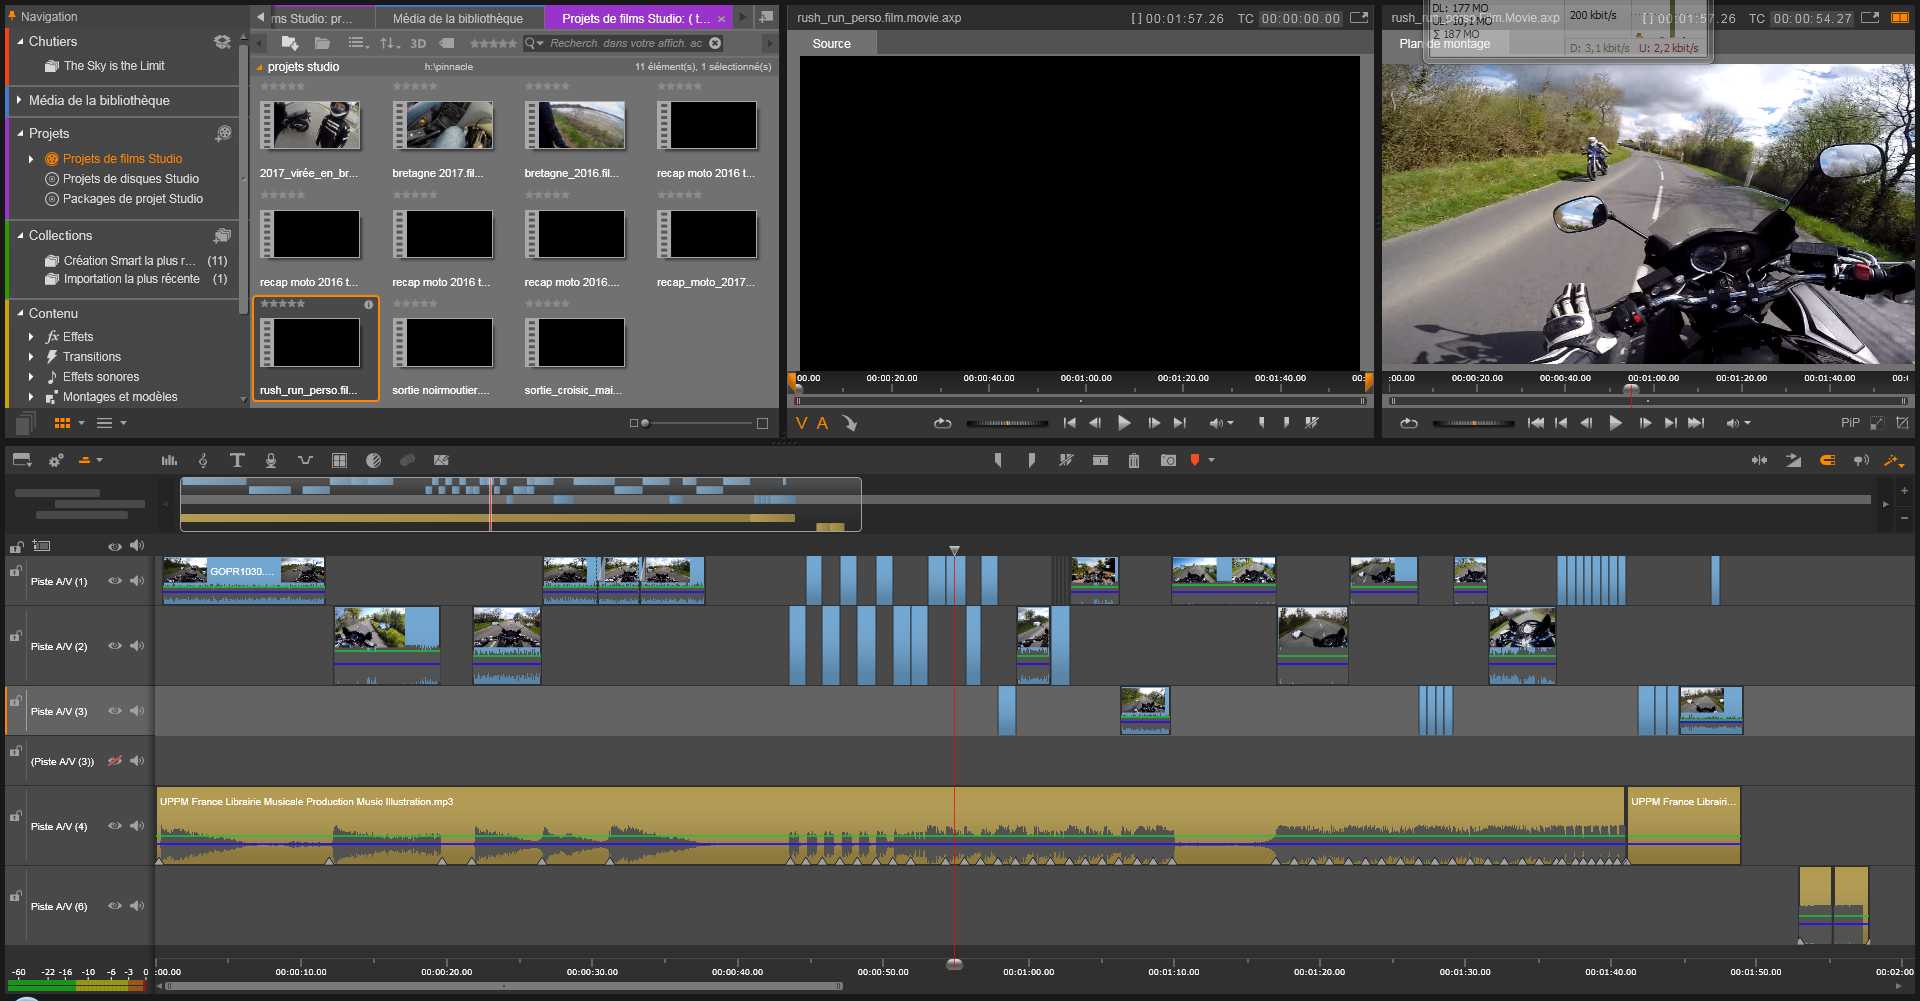Open timeline settings gear icon

tap(56, 460)
